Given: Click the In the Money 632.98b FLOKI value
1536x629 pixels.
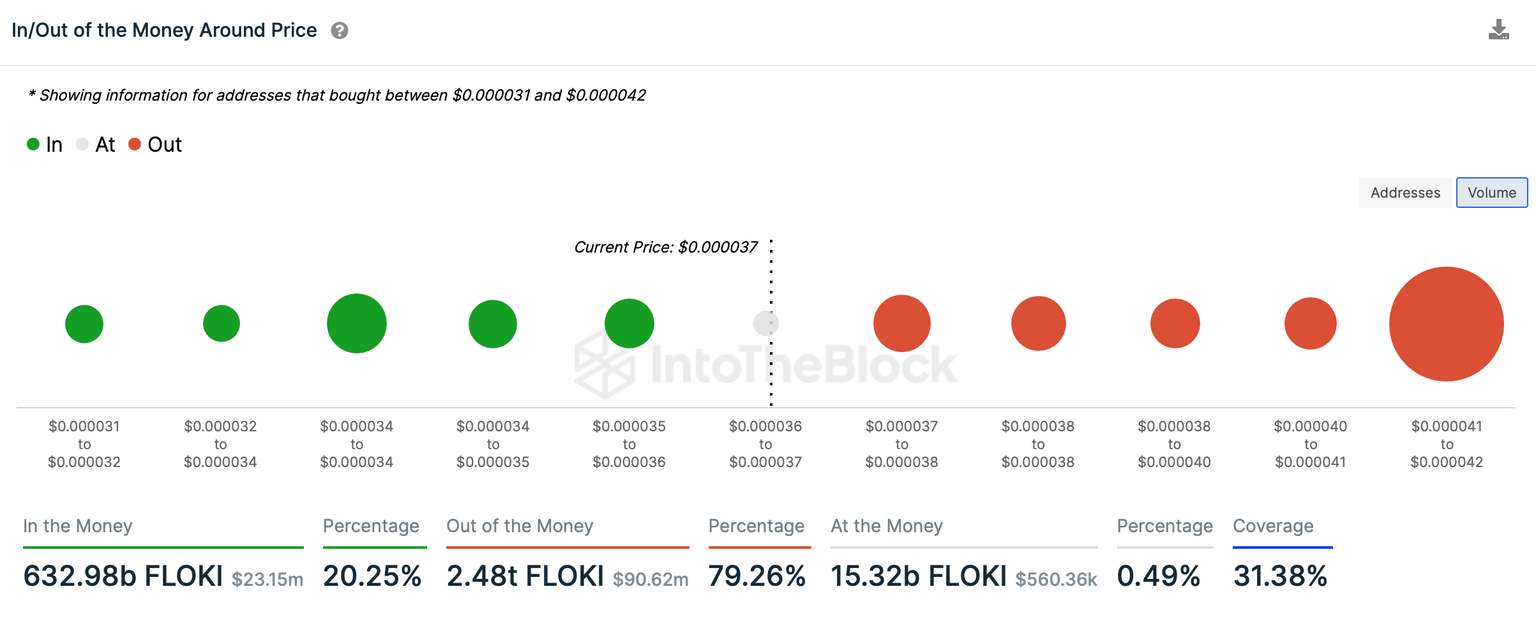Looking at the screenshot, I should click(x=123, y=577).
